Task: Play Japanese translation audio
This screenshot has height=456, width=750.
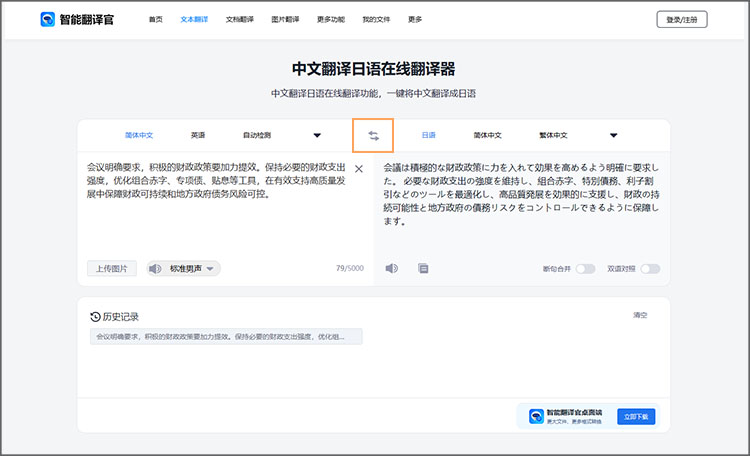Action: 392,268
